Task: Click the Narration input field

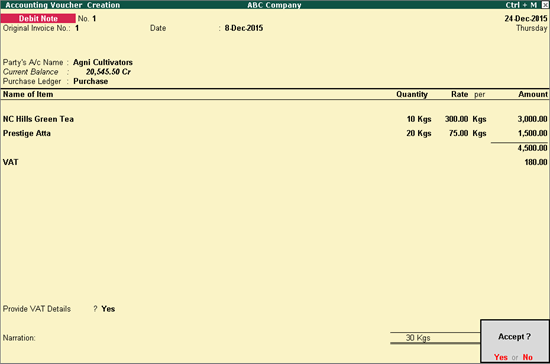Action: 210,338
